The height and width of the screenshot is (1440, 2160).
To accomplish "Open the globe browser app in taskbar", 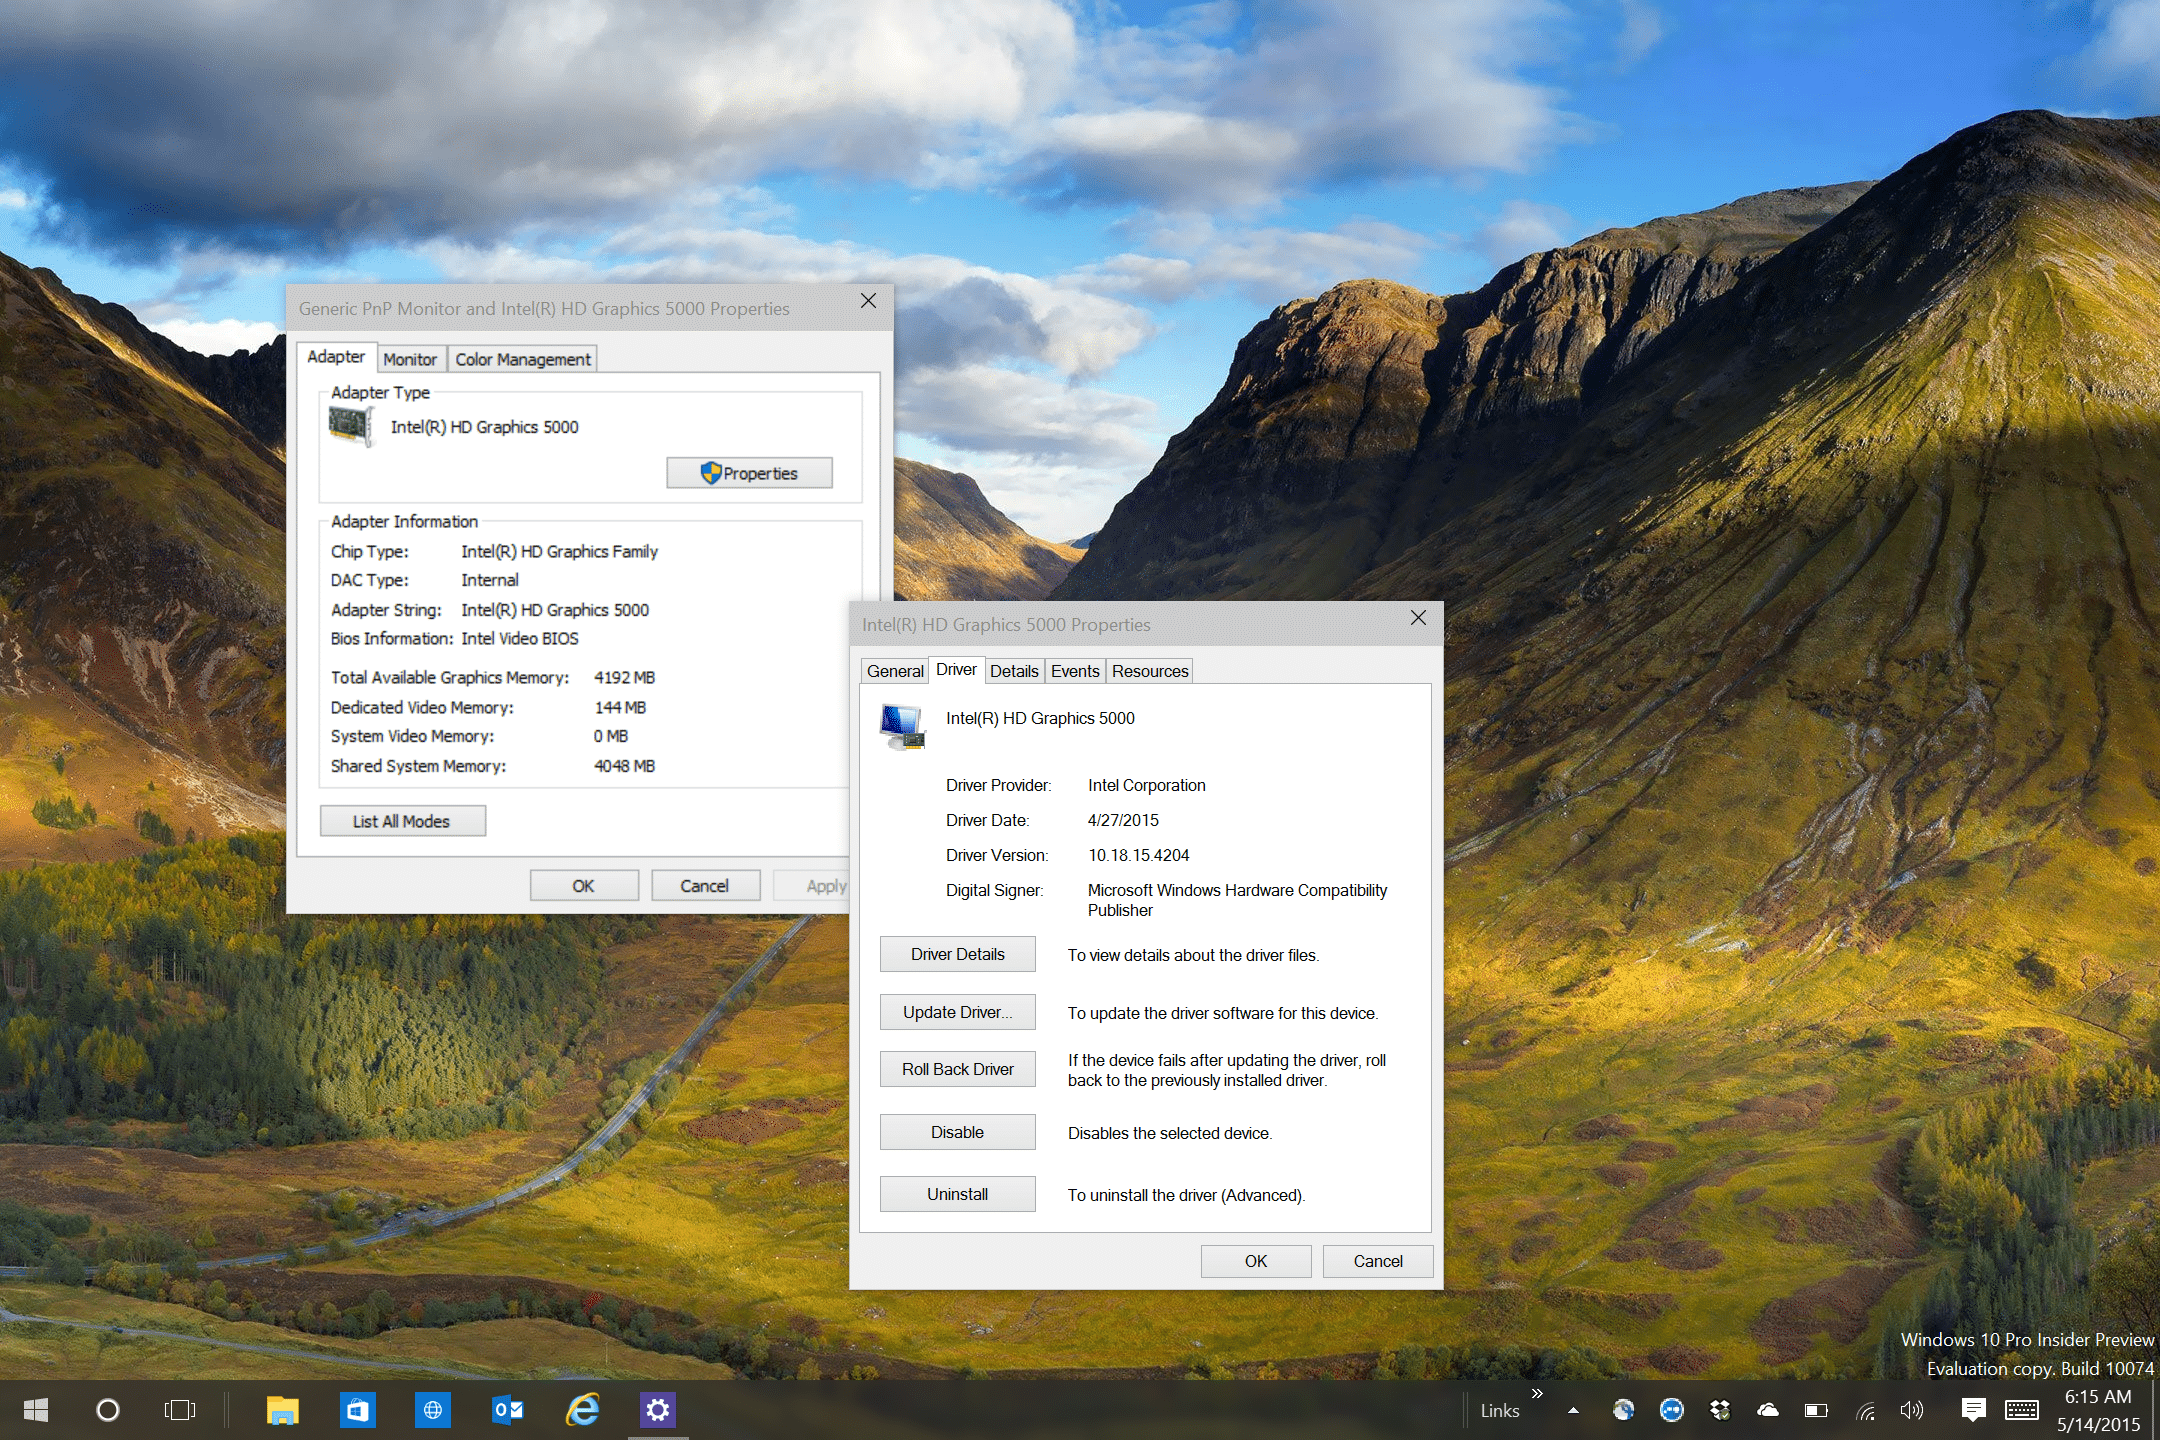I will pos(433,1410).
